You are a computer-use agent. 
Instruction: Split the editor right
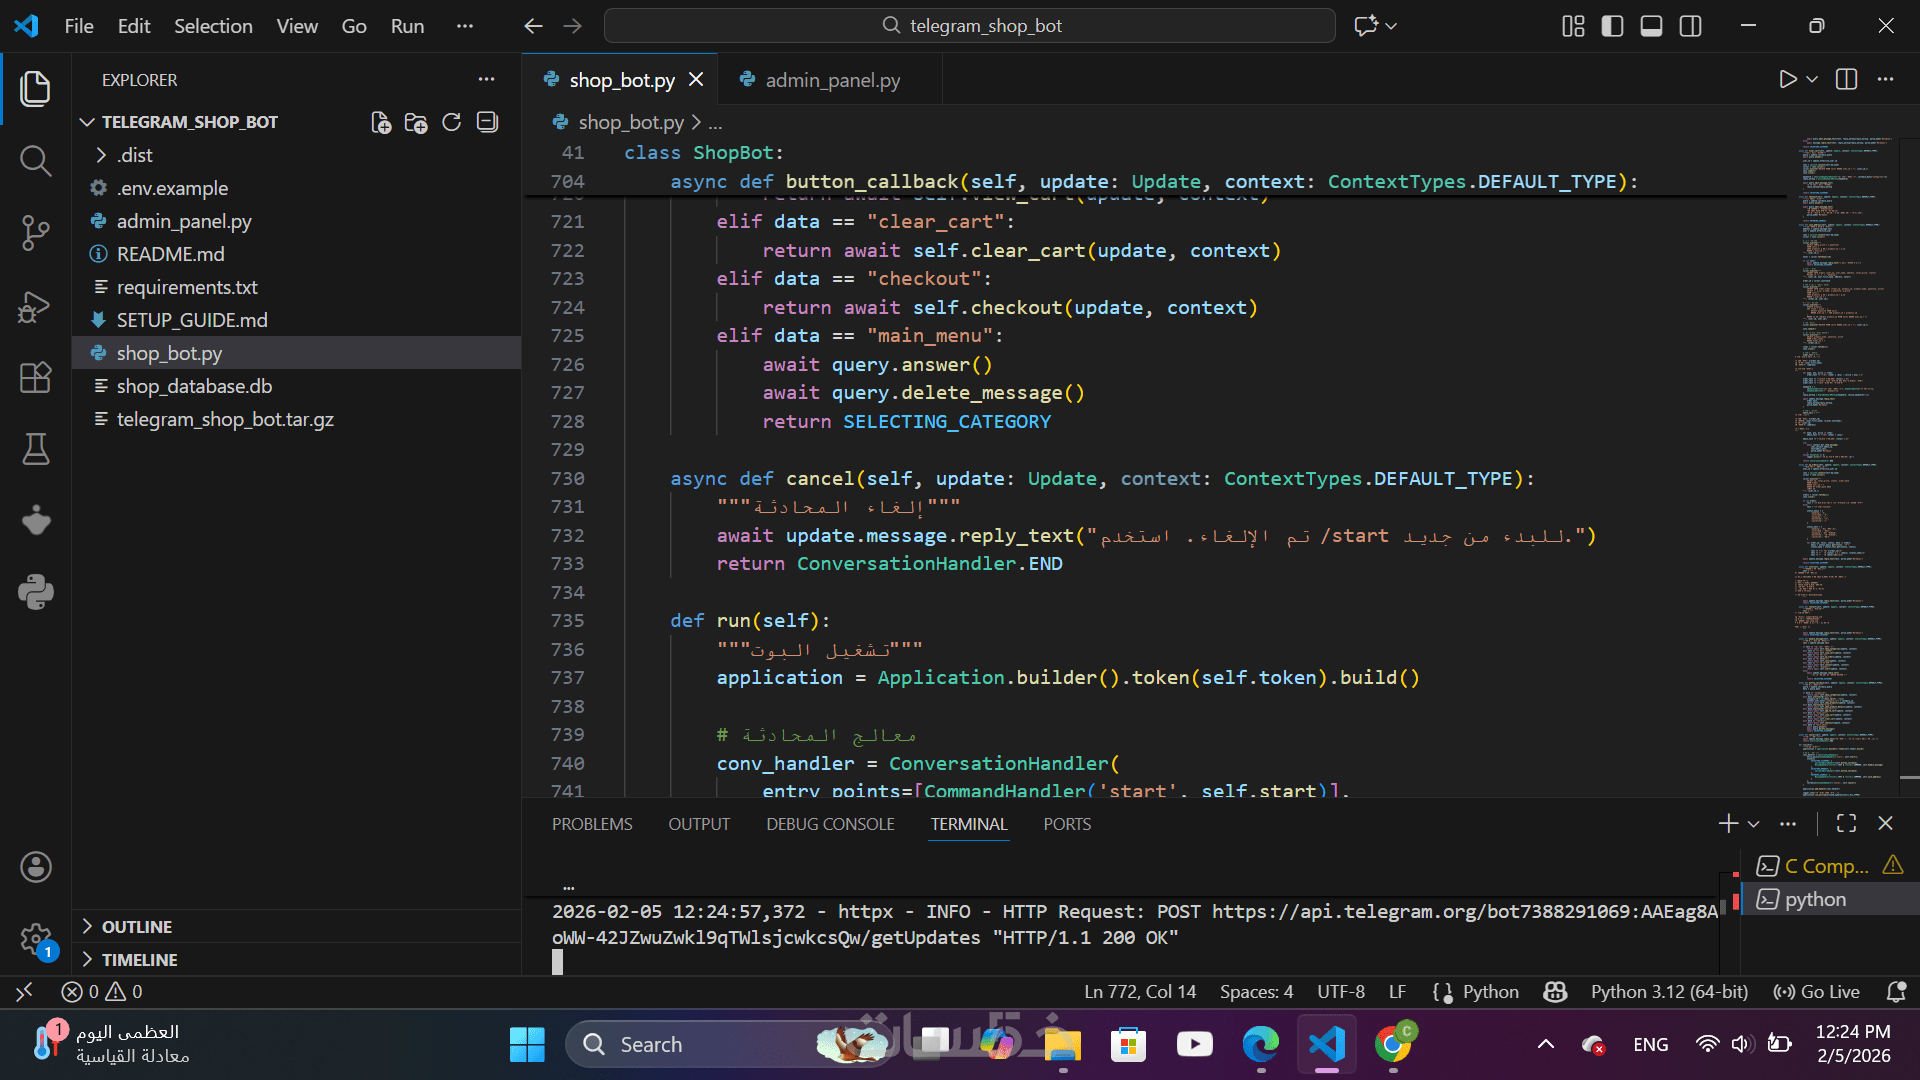1846,80
